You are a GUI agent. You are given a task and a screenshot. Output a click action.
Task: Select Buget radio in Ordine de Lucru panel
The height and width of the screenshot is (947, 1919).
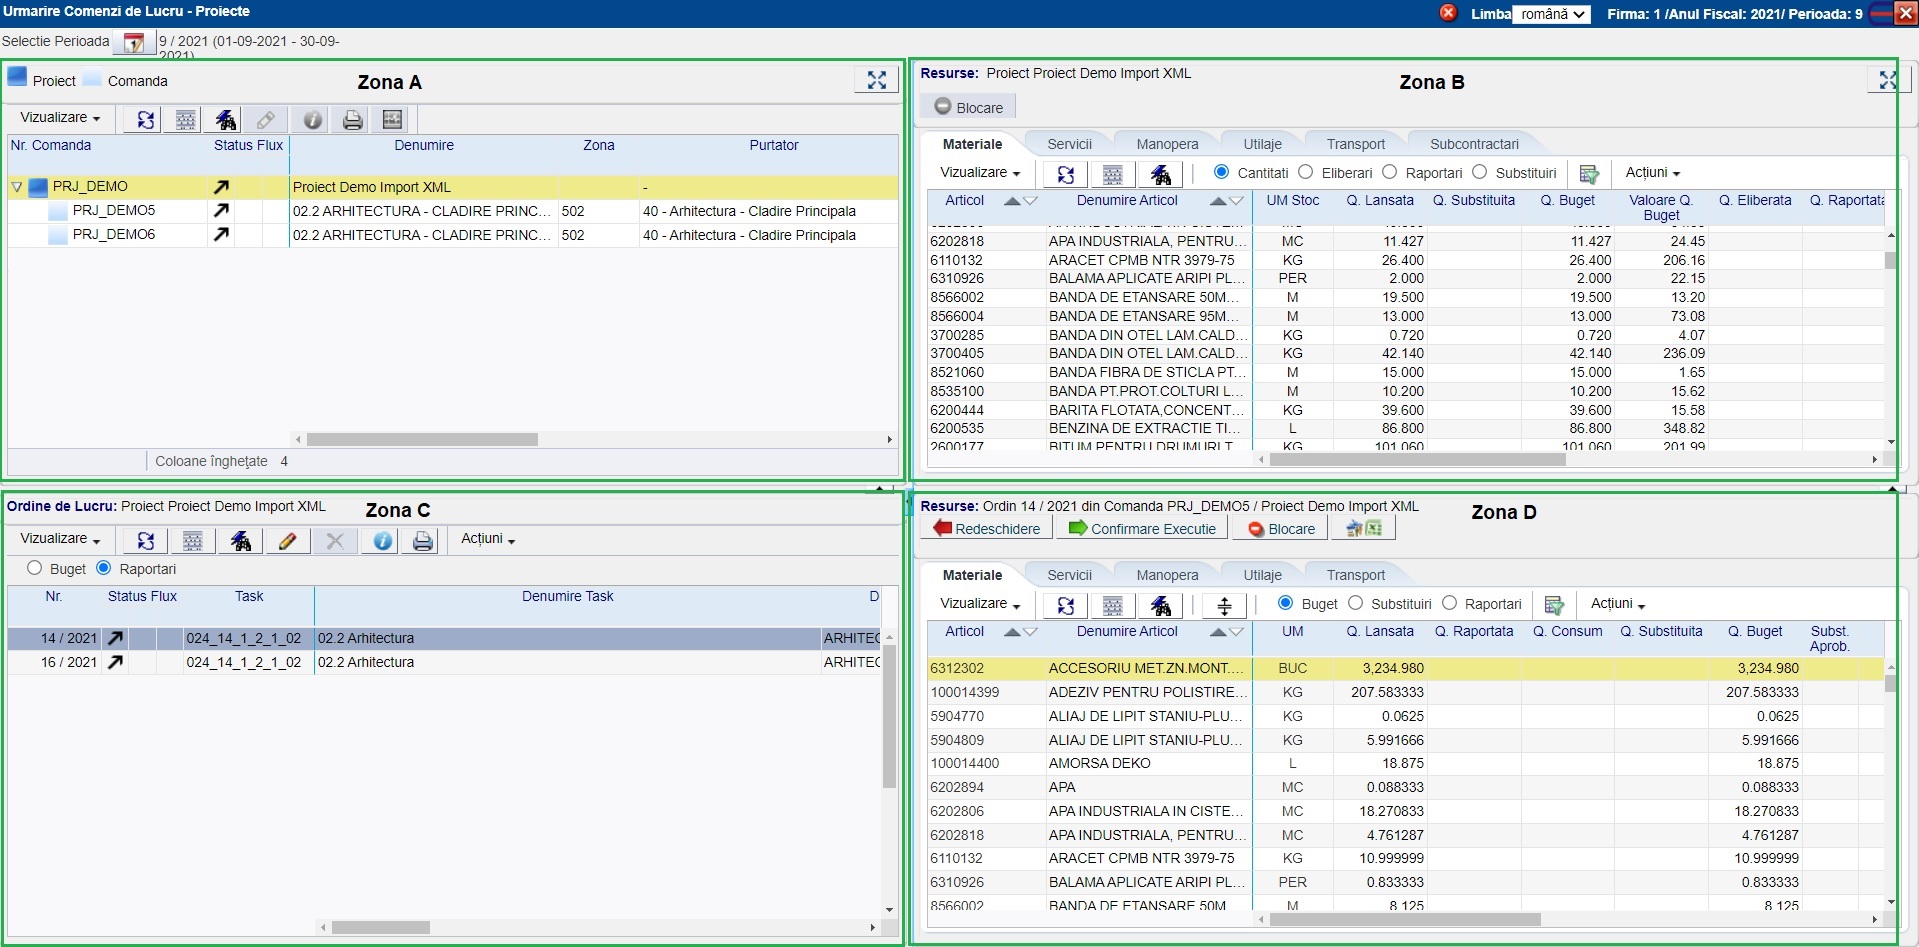pyautogui.click(x=34, y=568)
